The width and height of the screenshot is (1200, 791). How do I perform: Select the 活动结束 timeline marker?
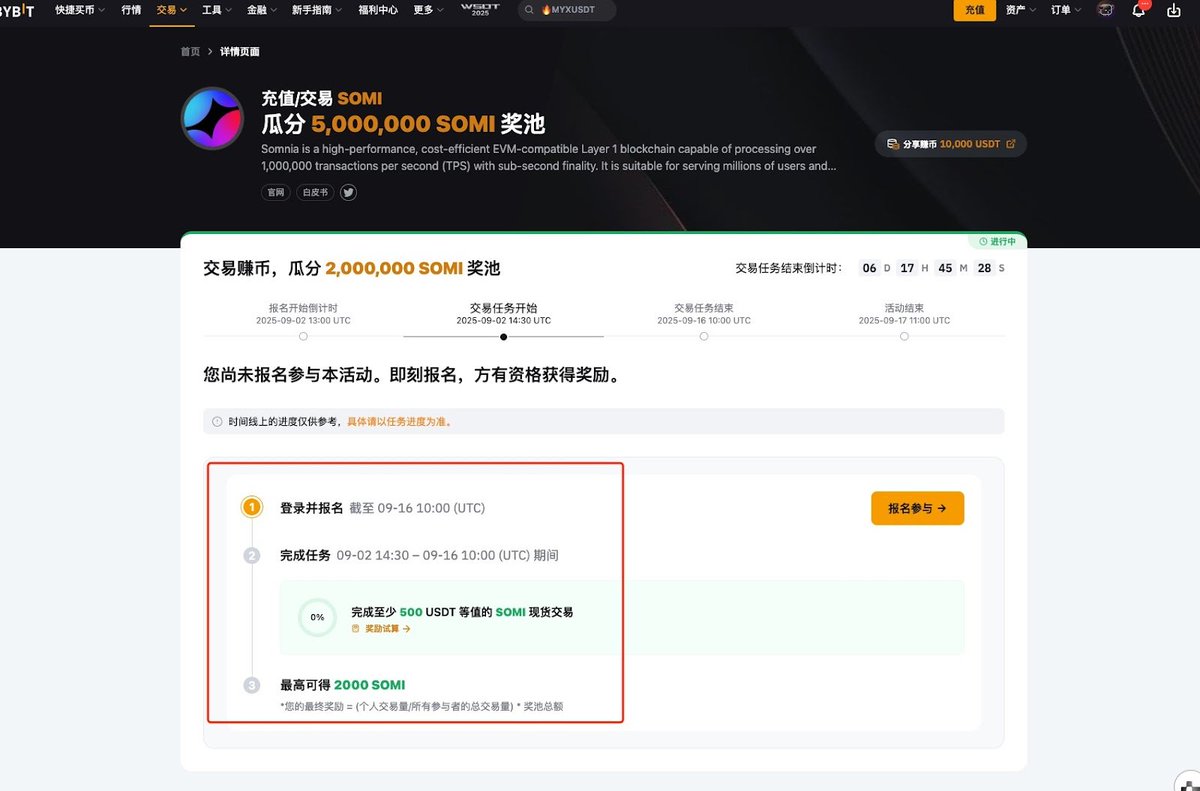click(904, 336)
